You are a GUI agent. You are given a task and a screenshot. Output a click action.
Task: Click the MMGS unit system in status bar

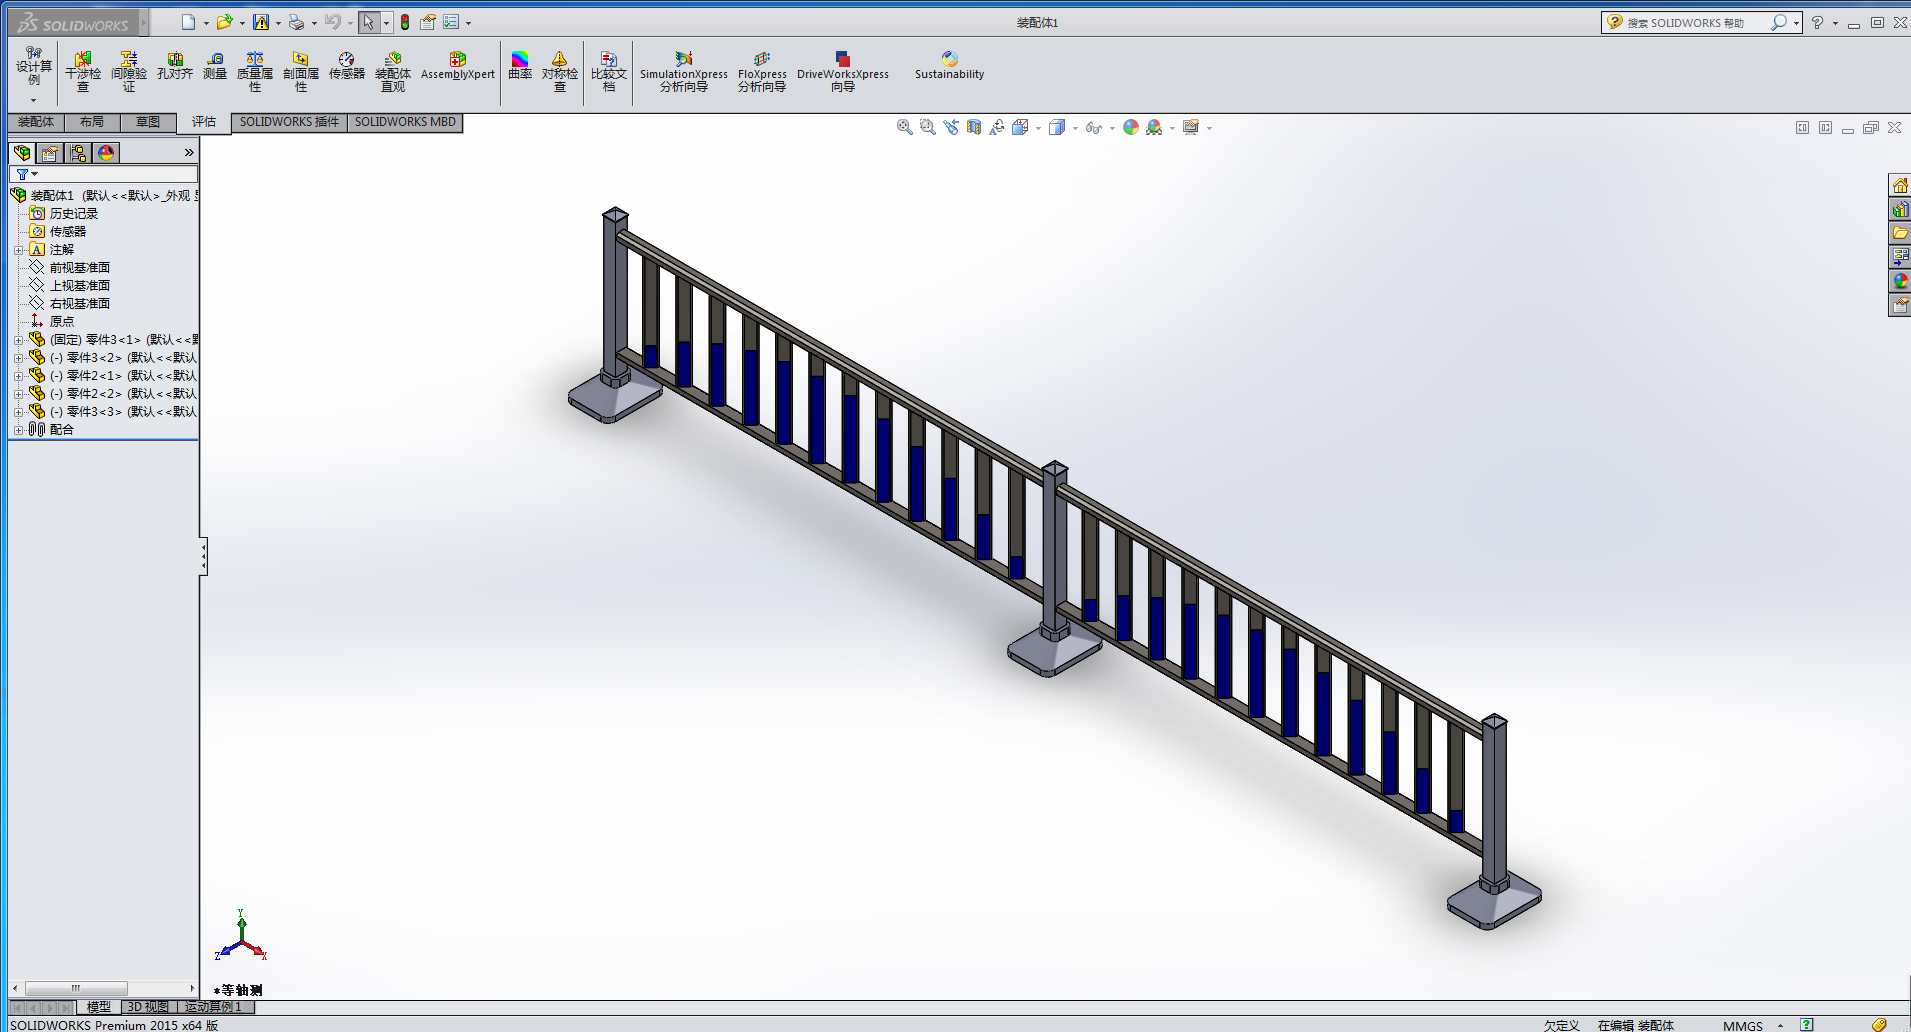coord(1743,1025)
